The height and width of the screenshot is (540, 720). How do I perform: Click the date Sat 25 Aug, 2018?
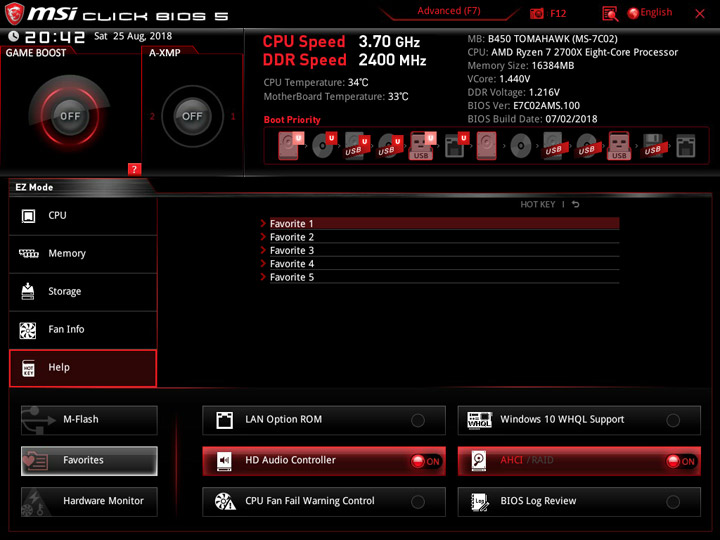point(133,36)
